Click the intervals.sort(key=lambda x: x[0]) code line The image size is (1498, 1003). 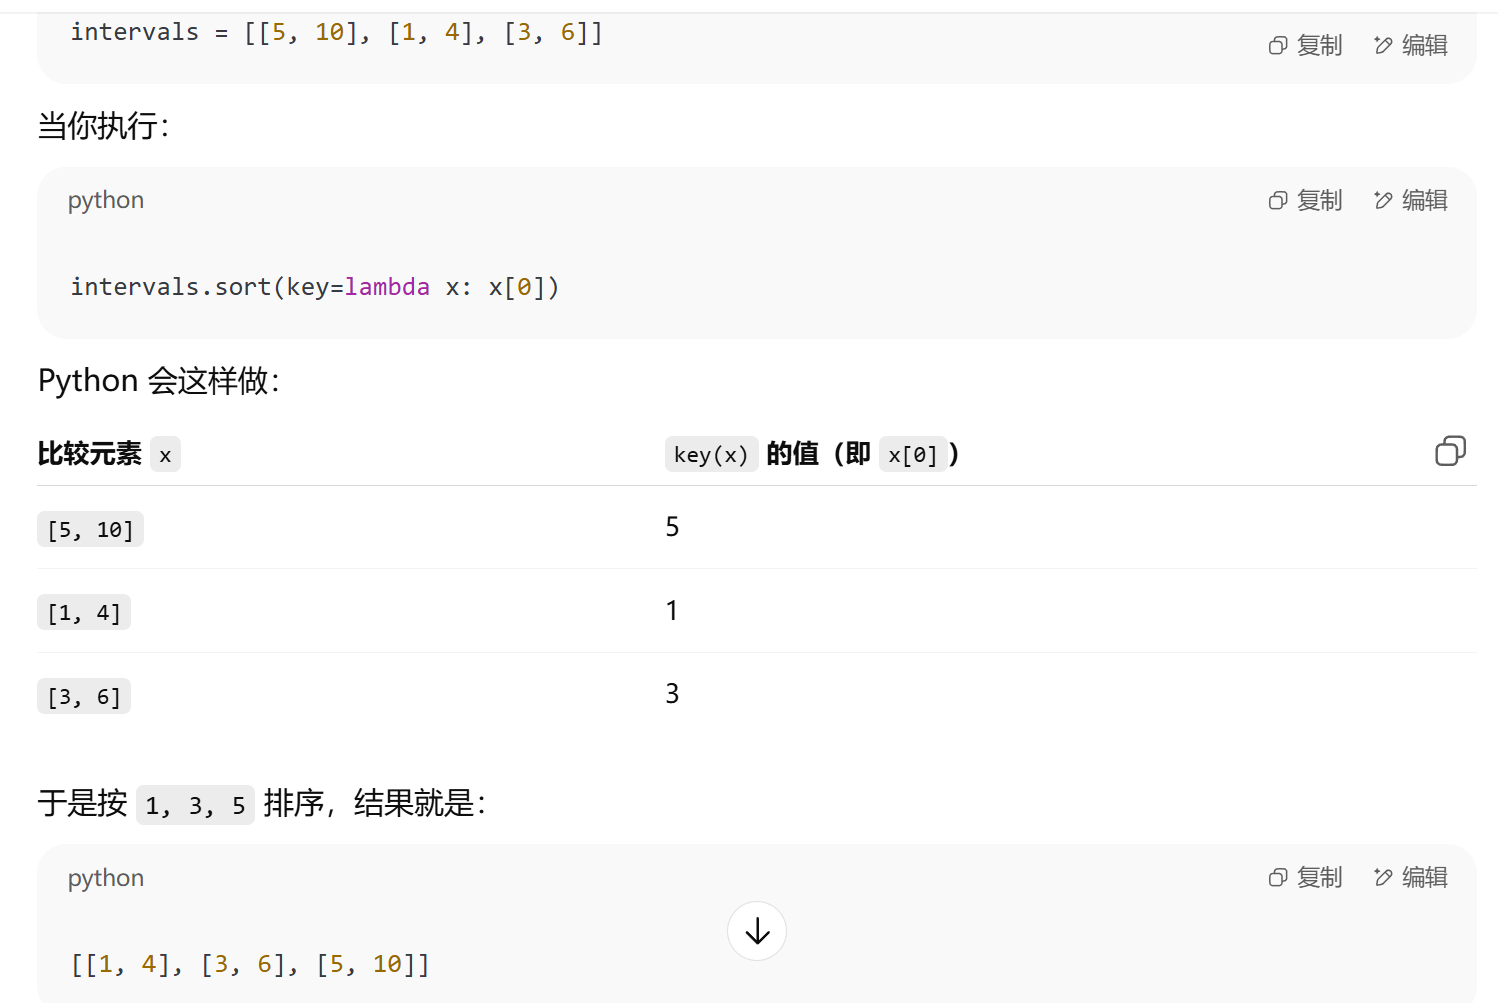(315, 287)
